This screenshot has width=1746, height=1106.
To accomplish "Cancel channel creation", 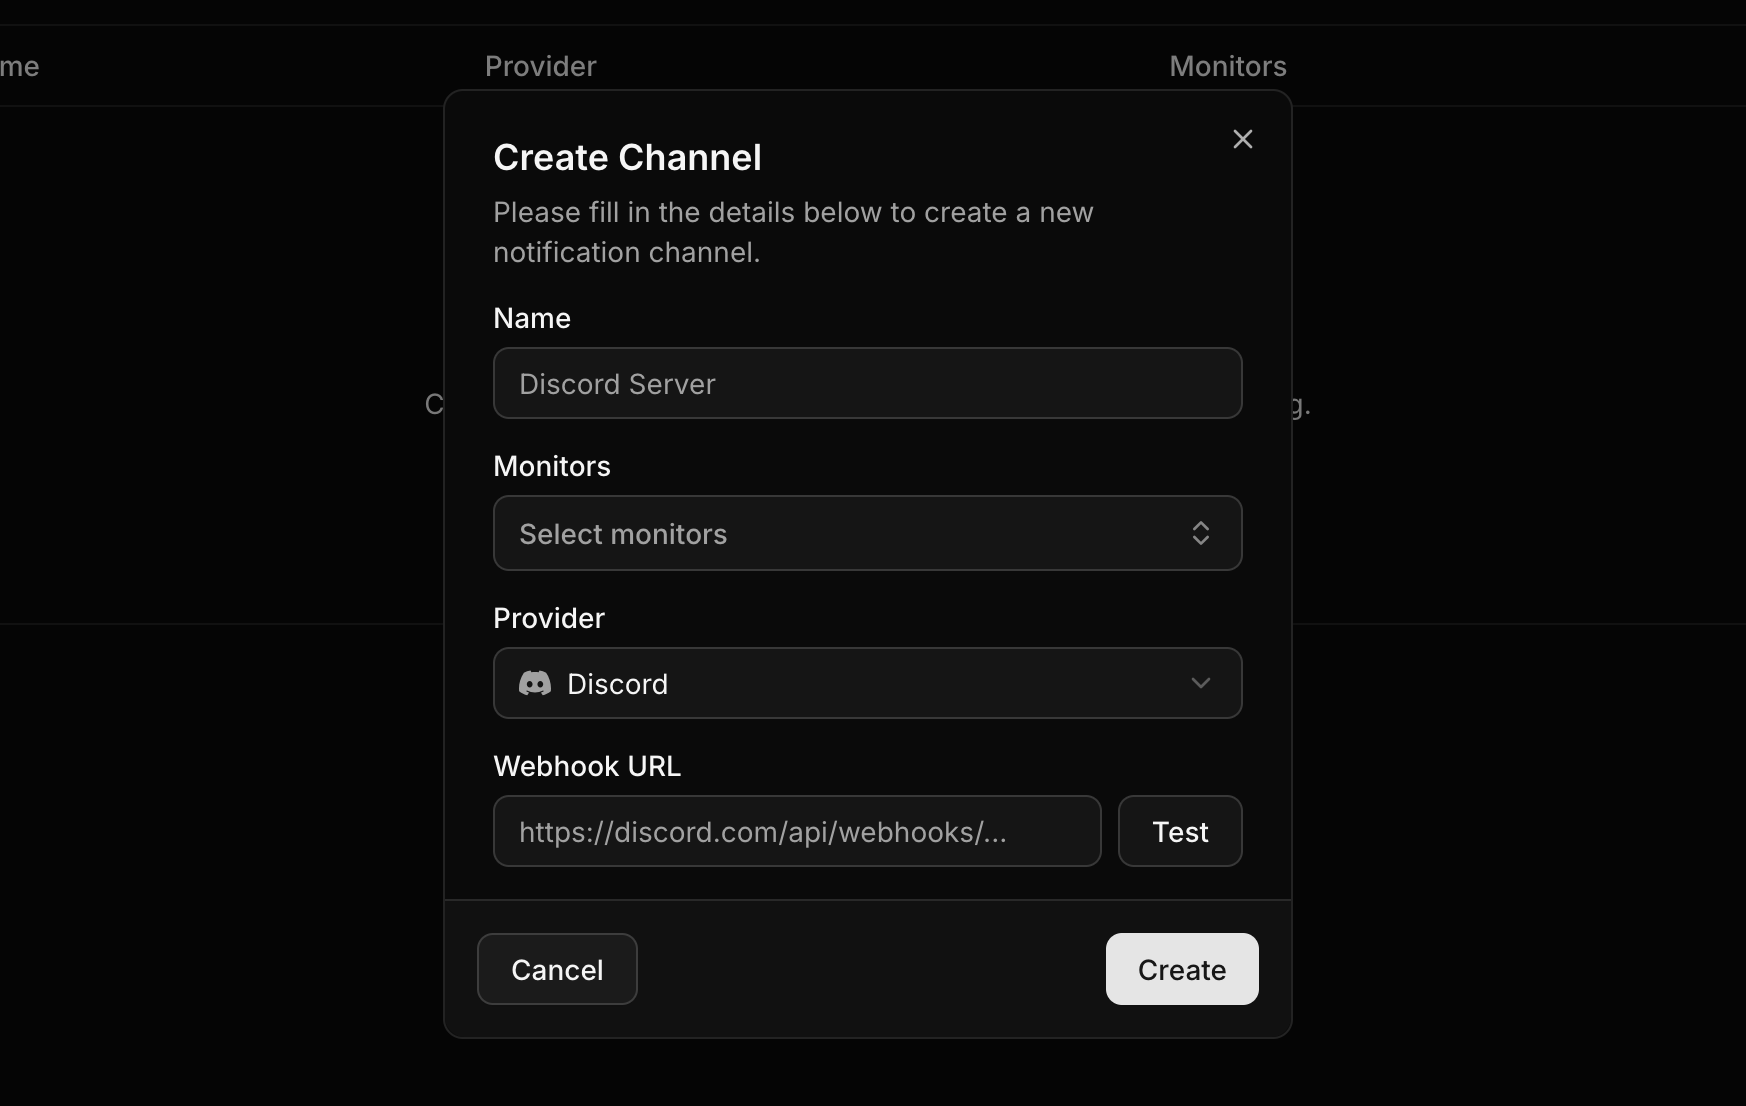I will click(x=557, y=969).
